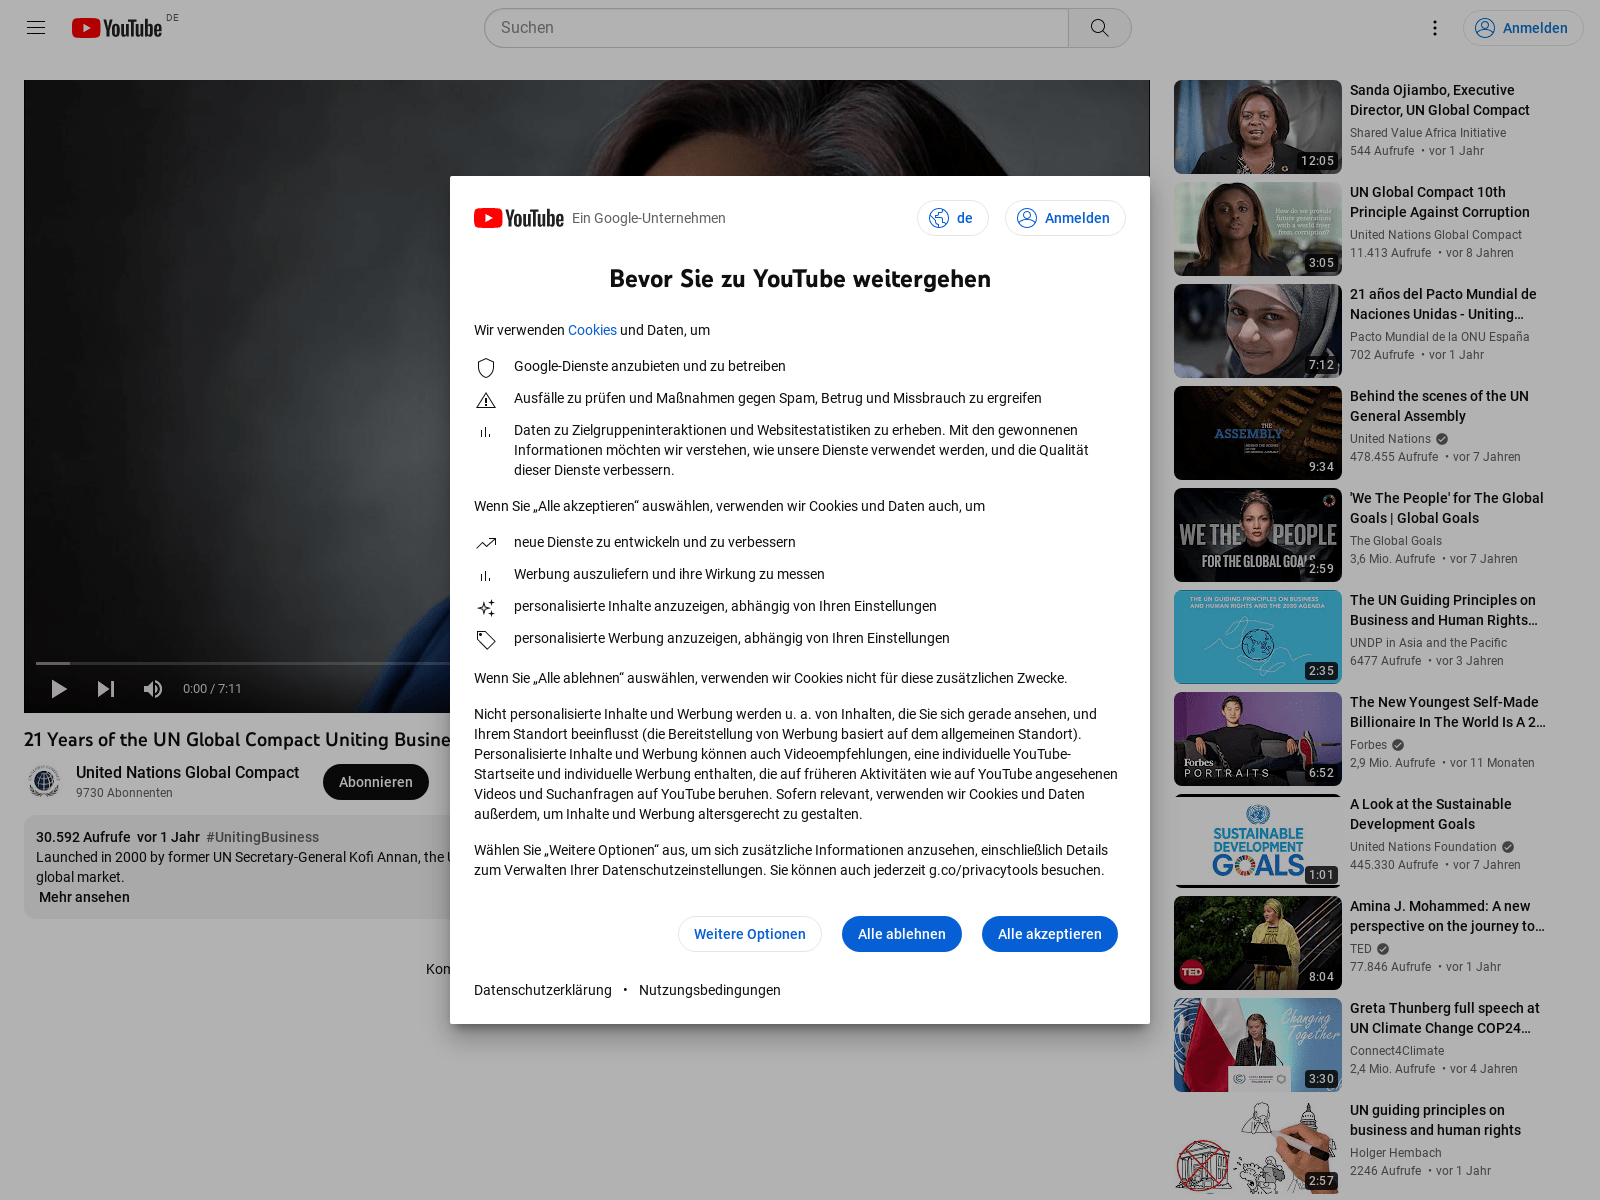The width and height of the screenshot is (1600, 1200).
Task: Click the search magnifier button
Action: [1100, 28]
